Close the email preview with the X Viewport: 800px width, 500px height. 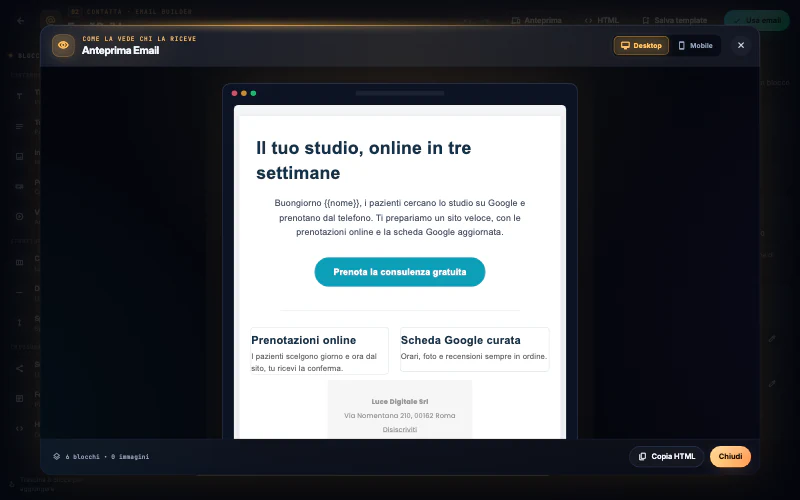[x=741, y=45]
